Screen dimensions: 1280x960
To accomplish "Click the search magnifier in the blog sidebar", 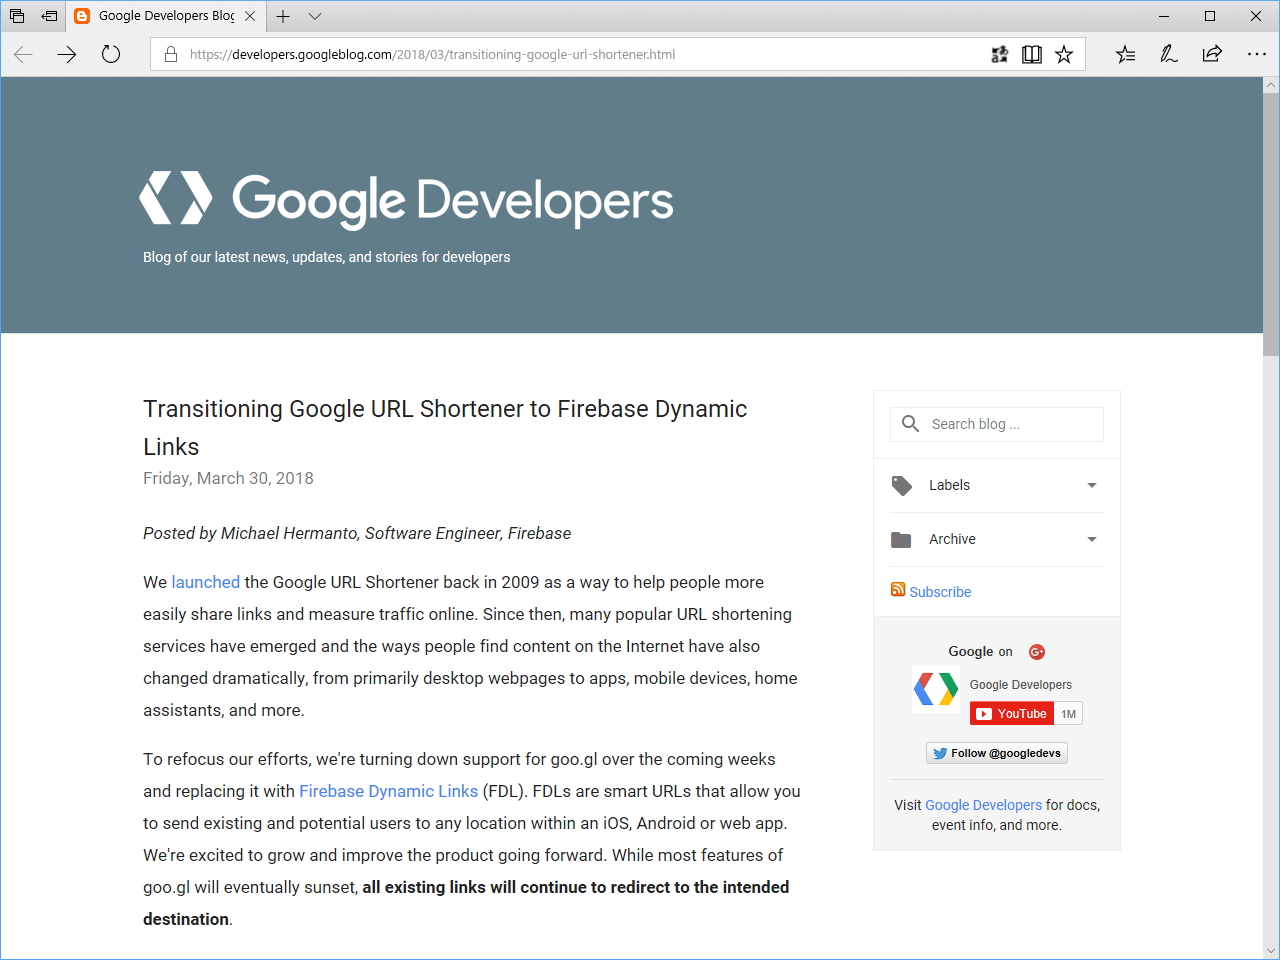I will coord(910,423).
